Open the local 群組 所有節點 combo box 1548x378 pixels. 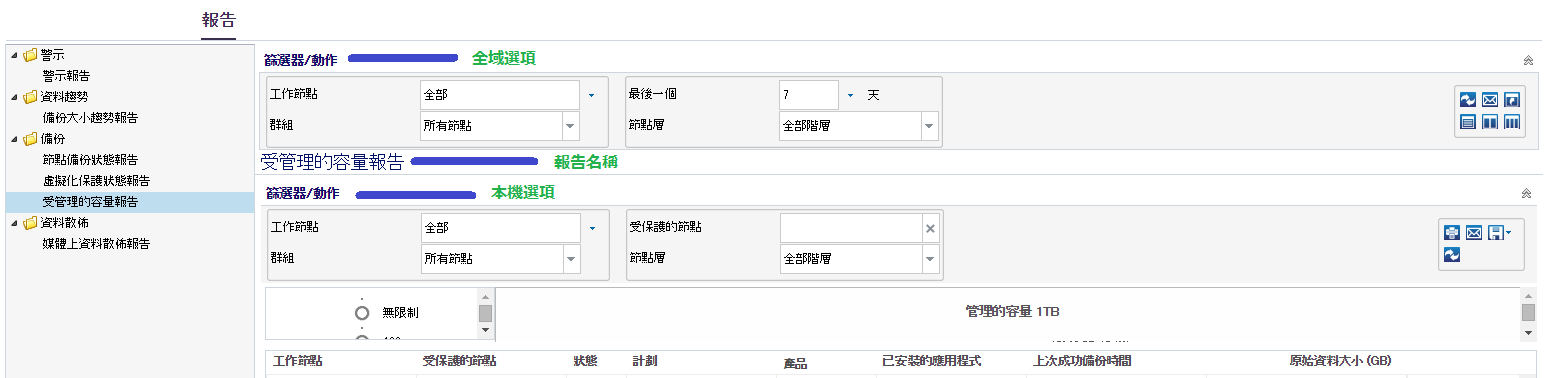tap(500, 258)
